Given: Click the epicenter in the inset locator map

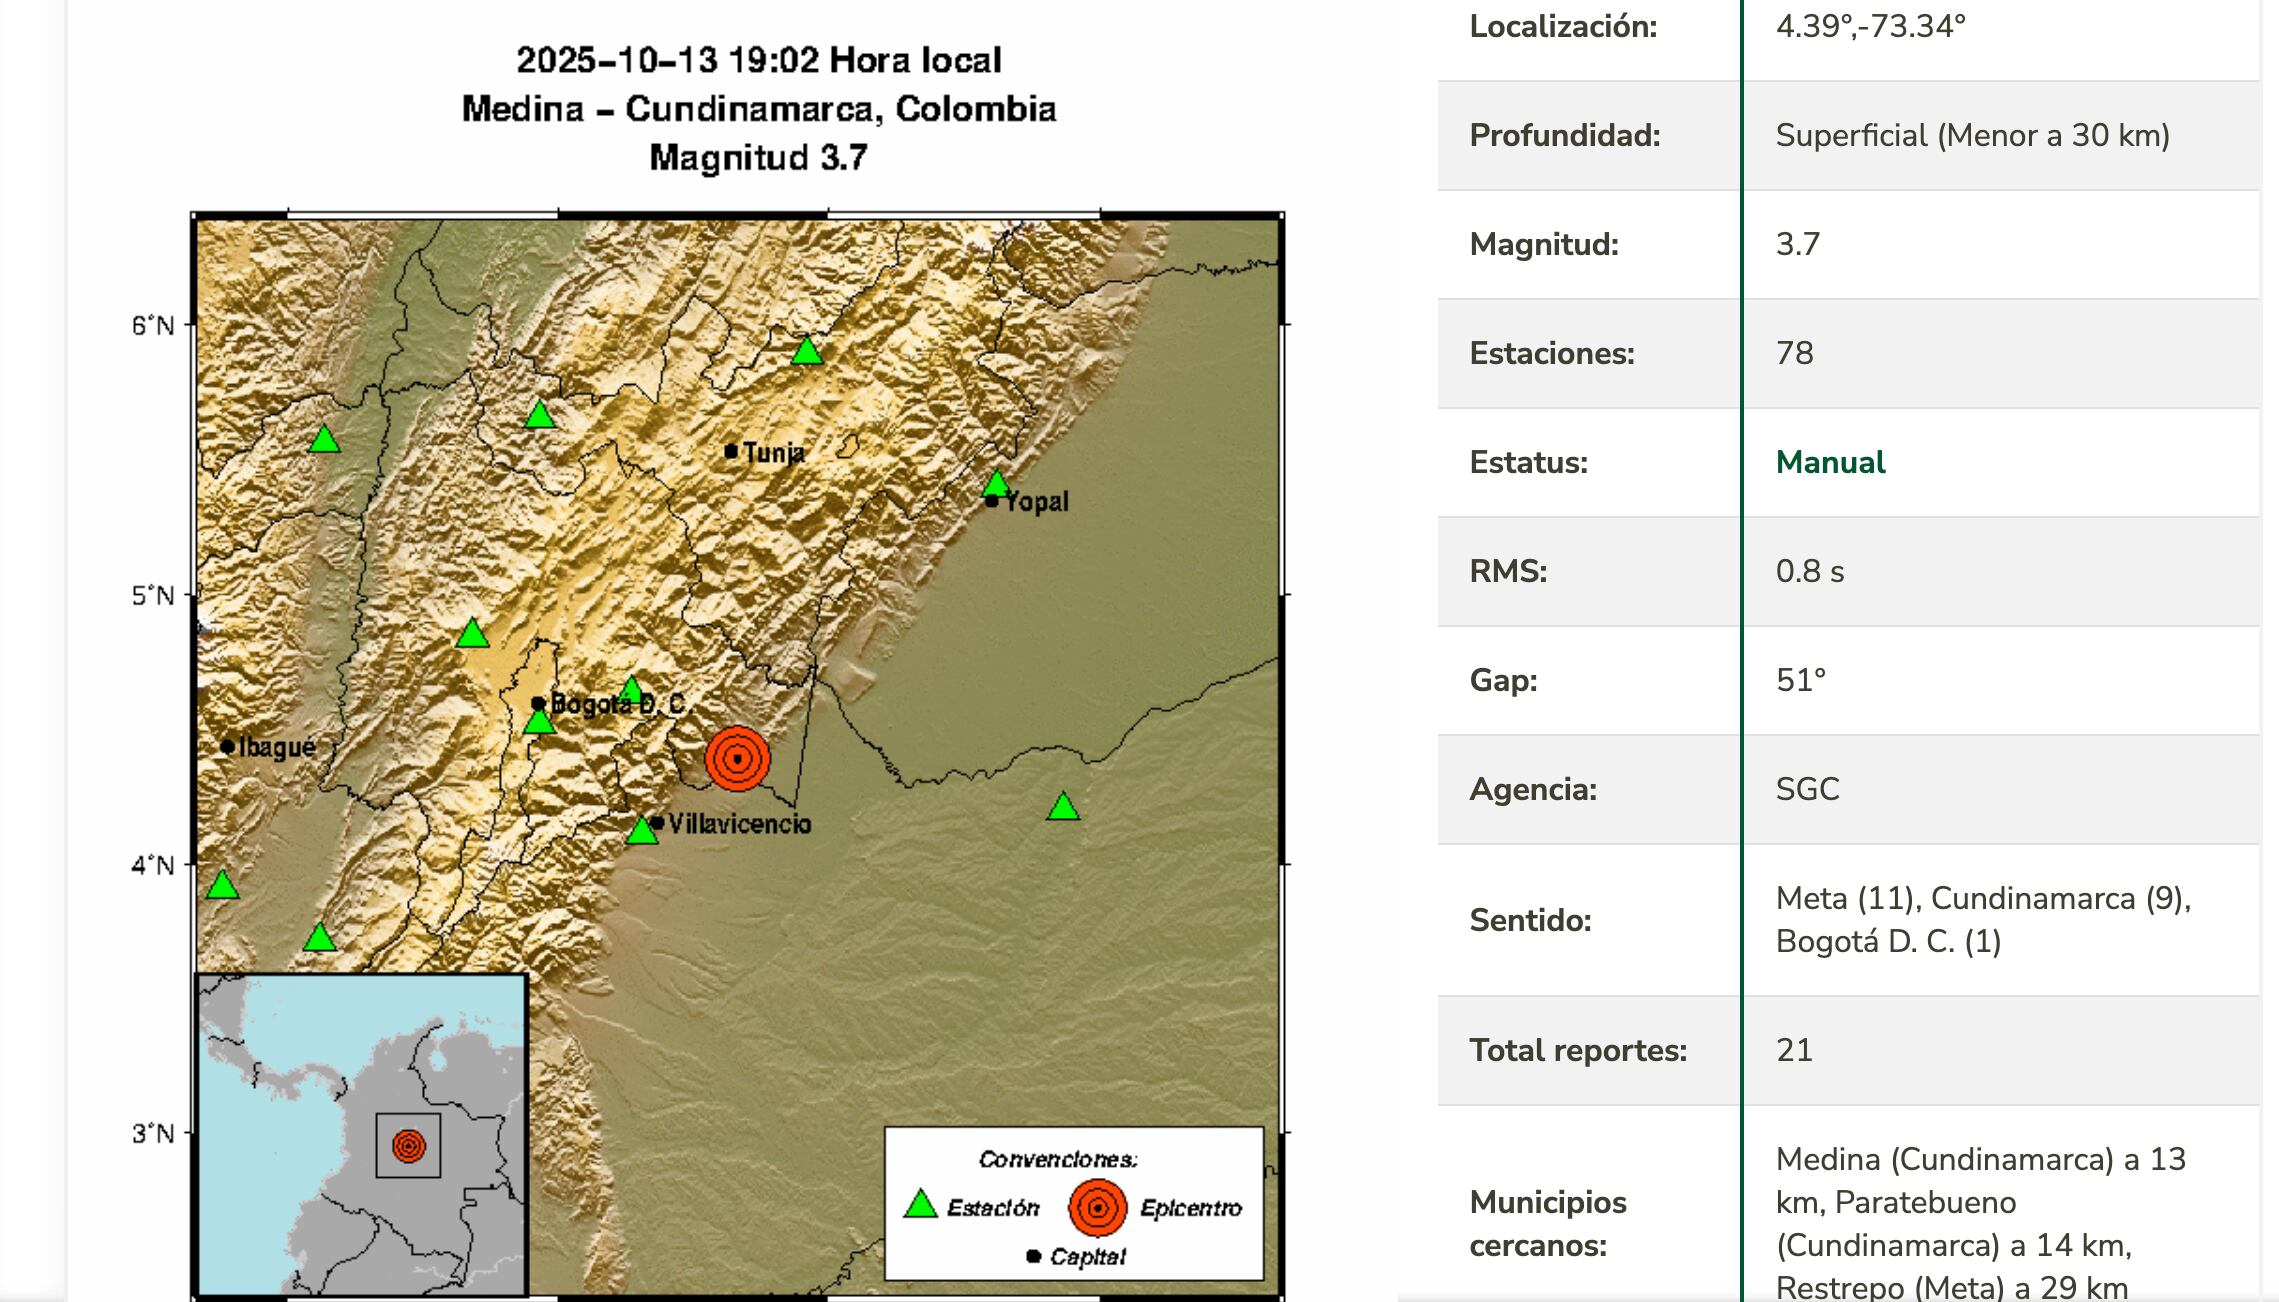Looking at the screenshot, I should pyautogui.click(x=408, y=1145).
